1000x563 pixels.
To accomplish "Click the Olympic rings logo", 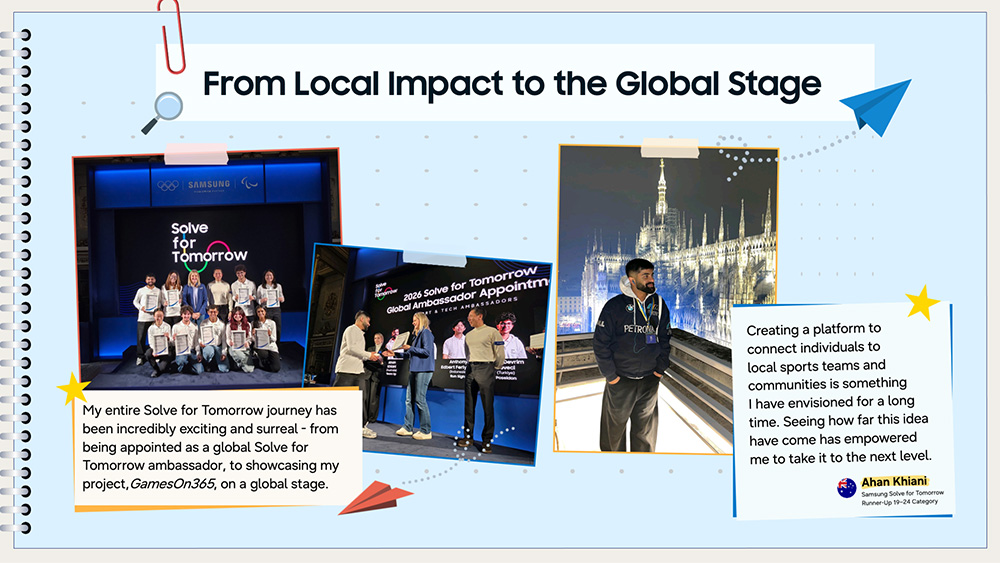I will 168,186.
